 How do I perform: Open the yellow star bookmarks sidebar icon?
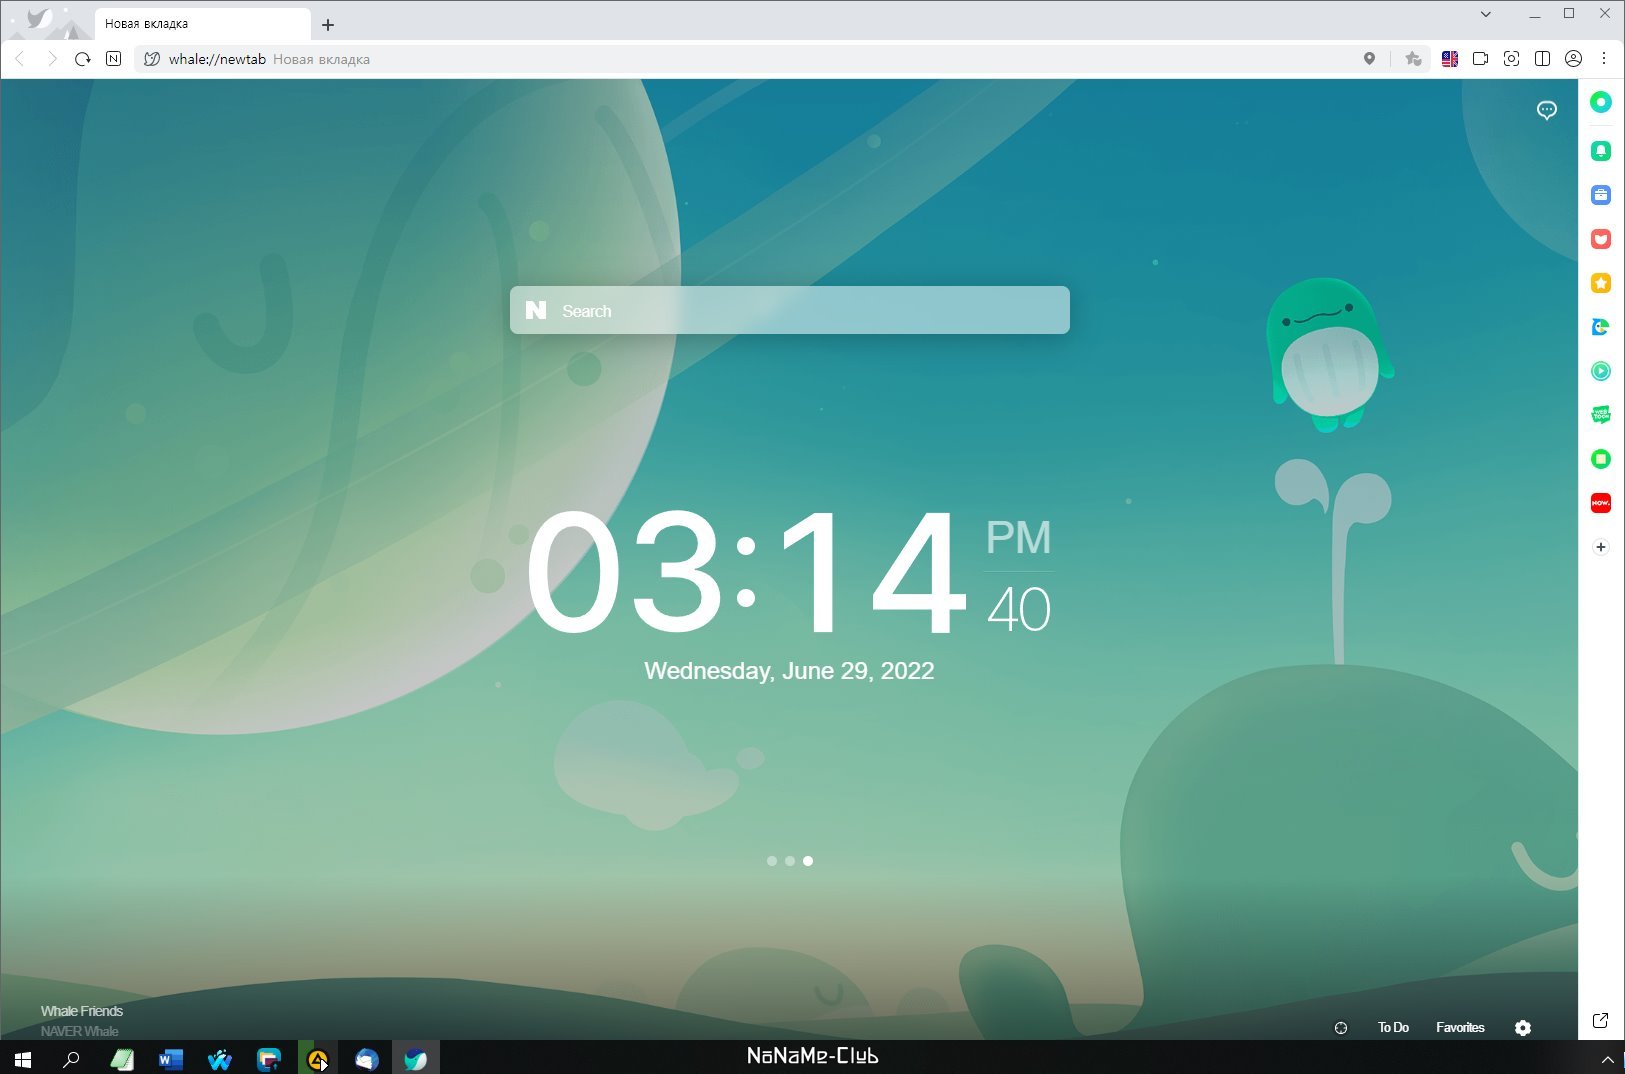coord(1600,283)
